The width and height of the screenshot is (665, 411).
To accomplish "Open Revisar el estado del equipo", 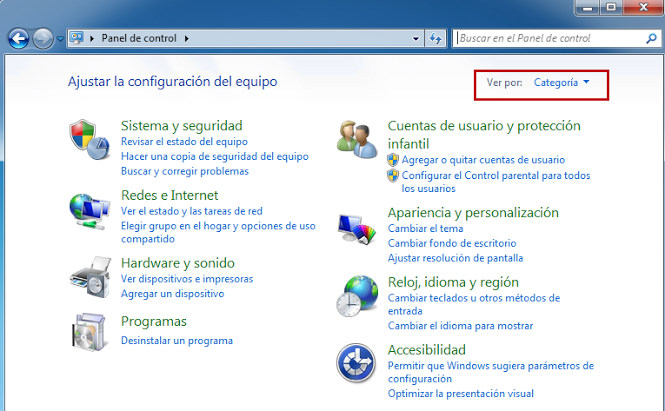I will [x=184, y=142].
